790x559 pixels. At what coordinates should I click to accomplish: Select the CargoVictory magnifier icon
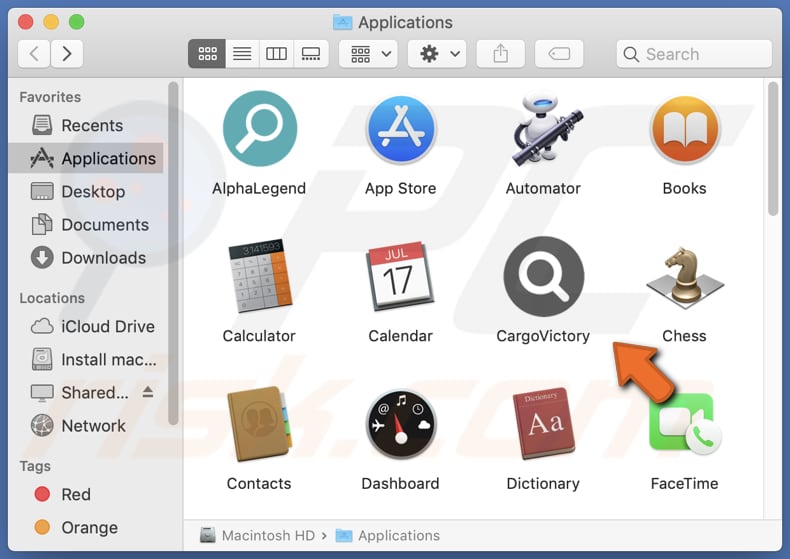[x=544, y=276]
